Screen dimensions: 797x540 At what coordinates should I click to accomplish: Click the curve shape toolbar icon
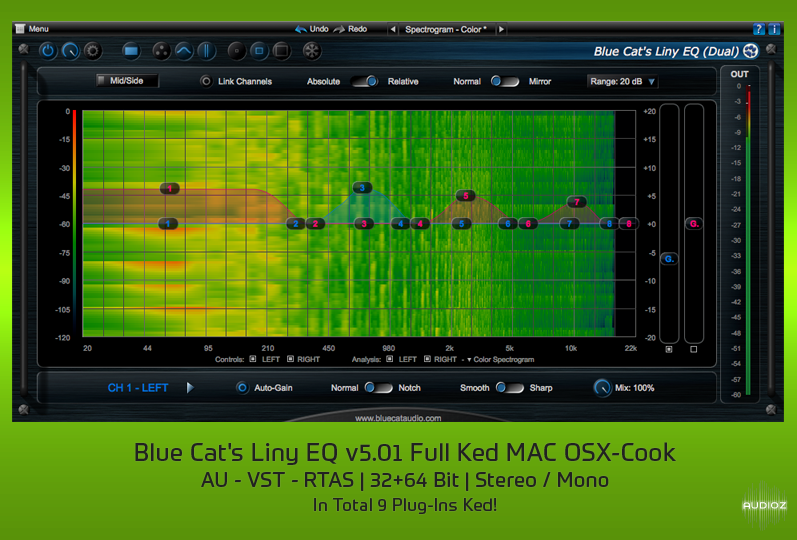[184, 50]
